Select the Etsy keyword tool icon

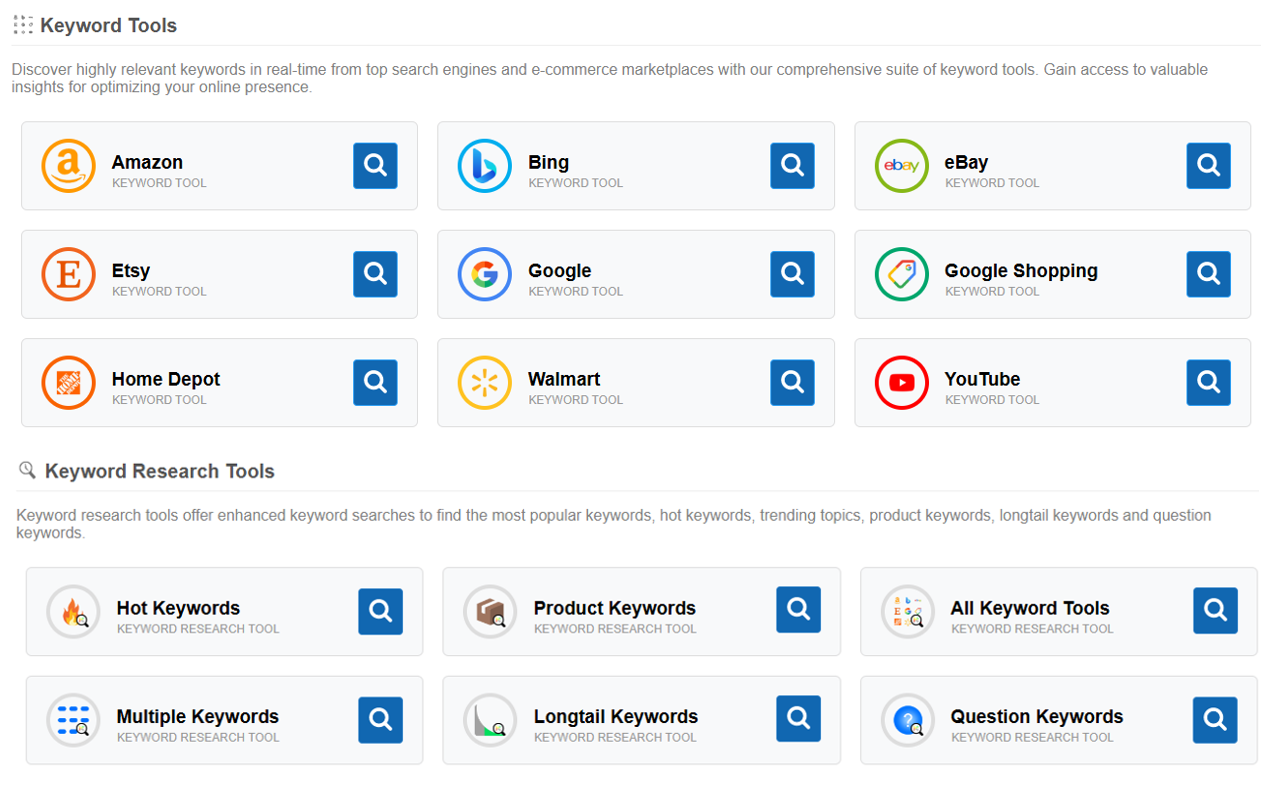68,273
